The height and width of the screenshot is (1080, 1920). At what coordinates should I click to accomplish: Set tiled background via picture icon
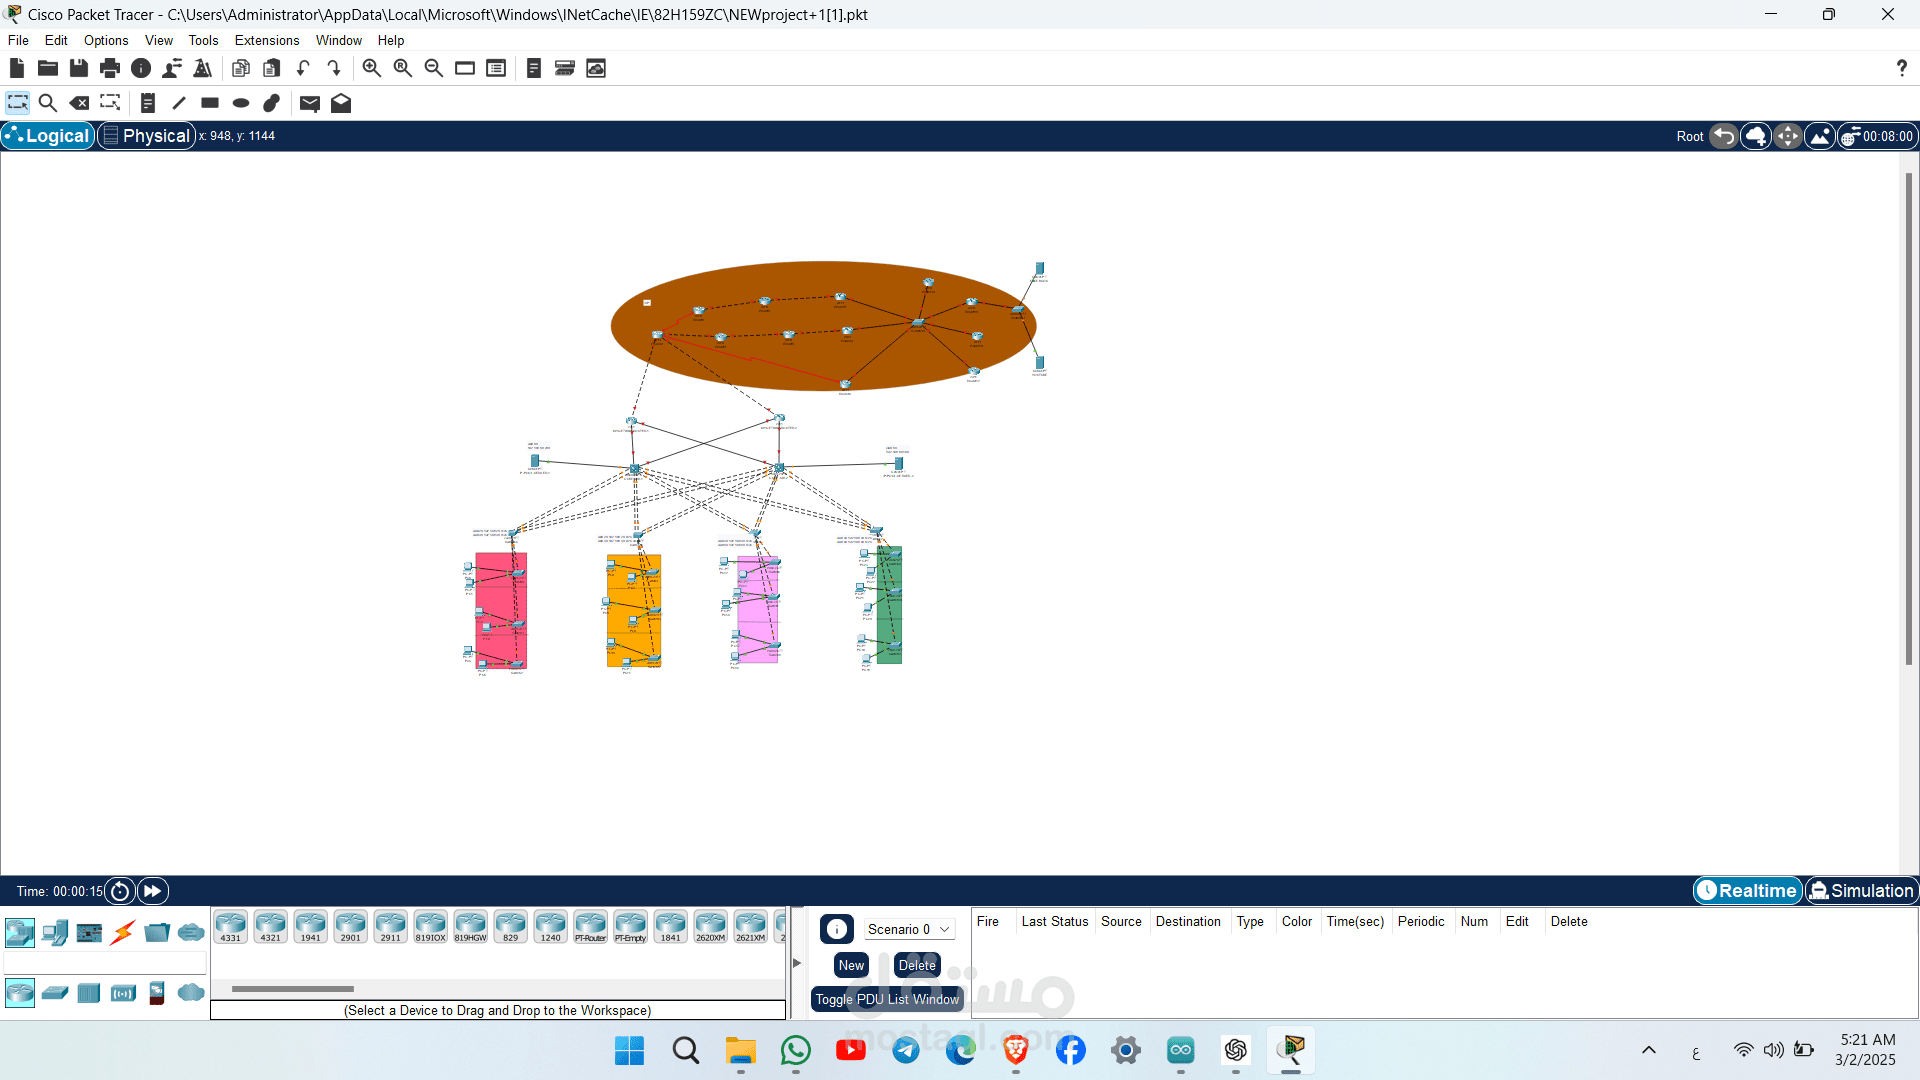click(x=1820, y=136)
